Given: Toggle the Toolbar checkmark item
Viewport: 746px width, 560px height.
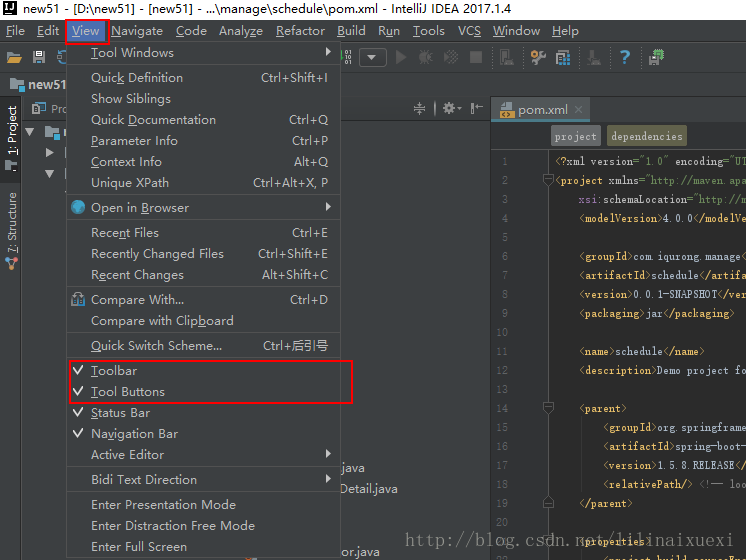Looking at the screenshot, I should (x=204, y=371).
